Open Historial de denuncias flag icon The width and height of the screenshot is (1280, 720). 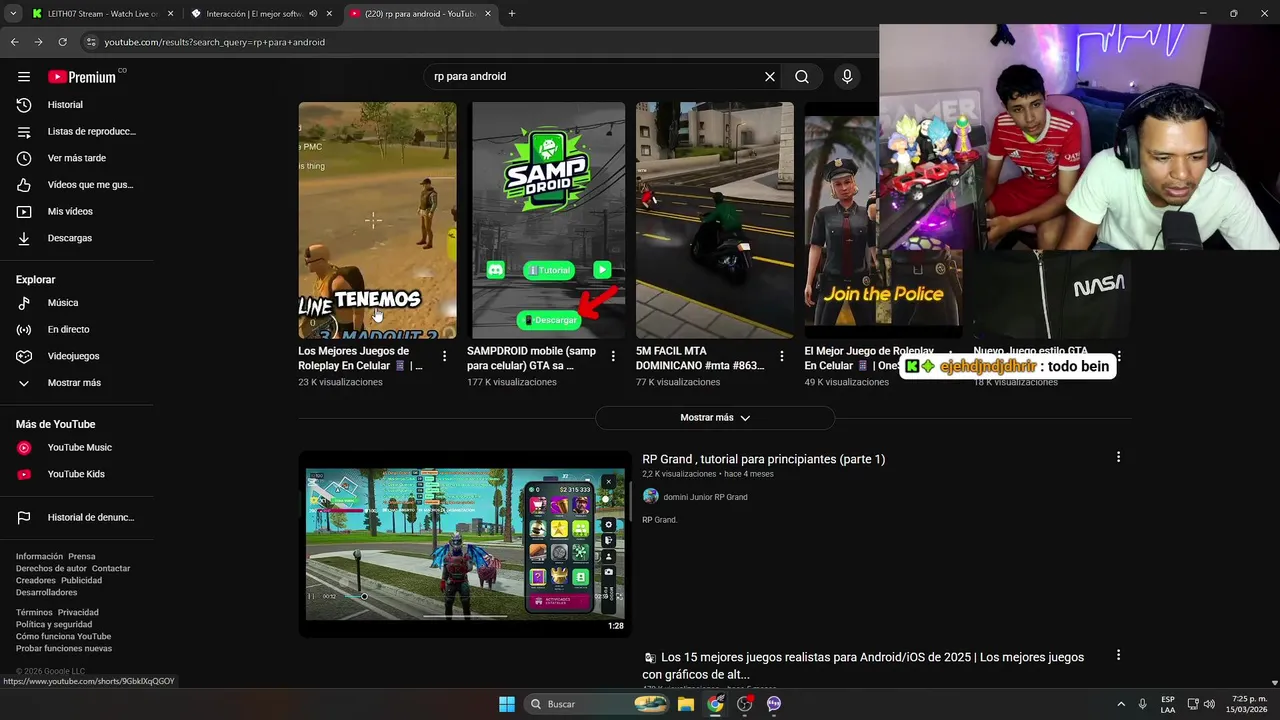(x=24, y=518)
